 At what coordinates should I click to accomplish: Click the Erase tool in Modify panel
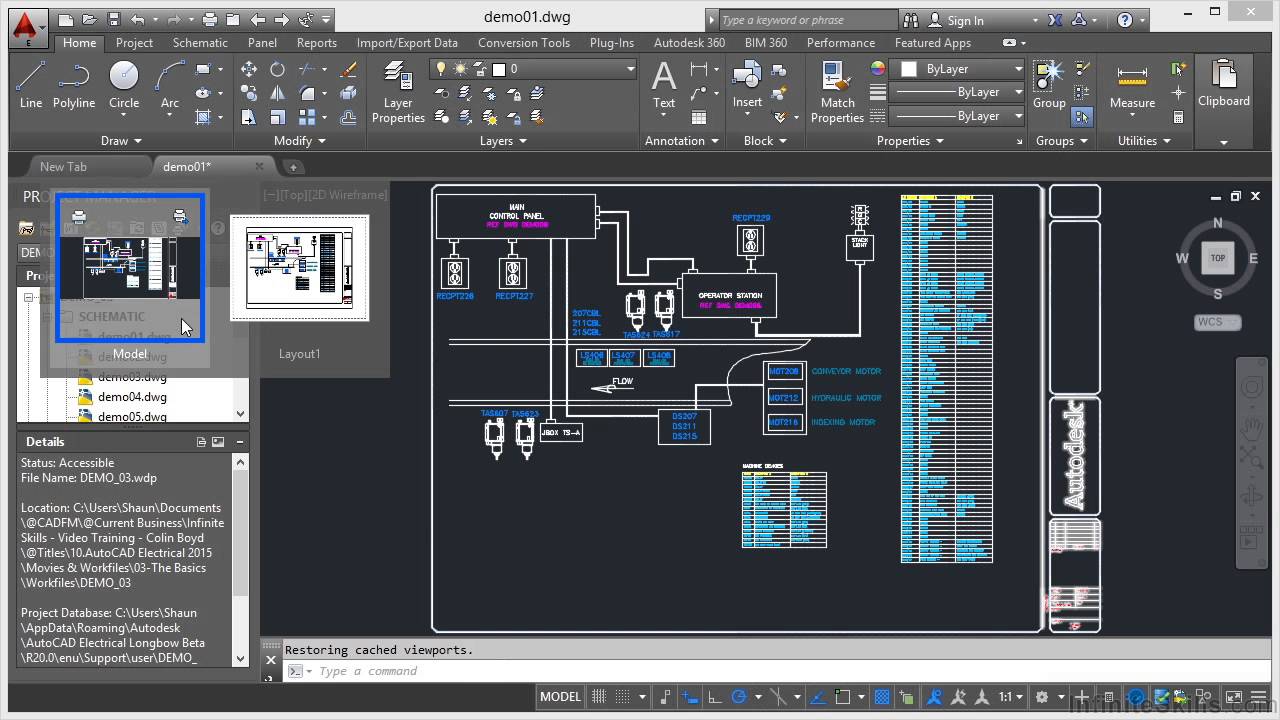(x=348, y=69)
